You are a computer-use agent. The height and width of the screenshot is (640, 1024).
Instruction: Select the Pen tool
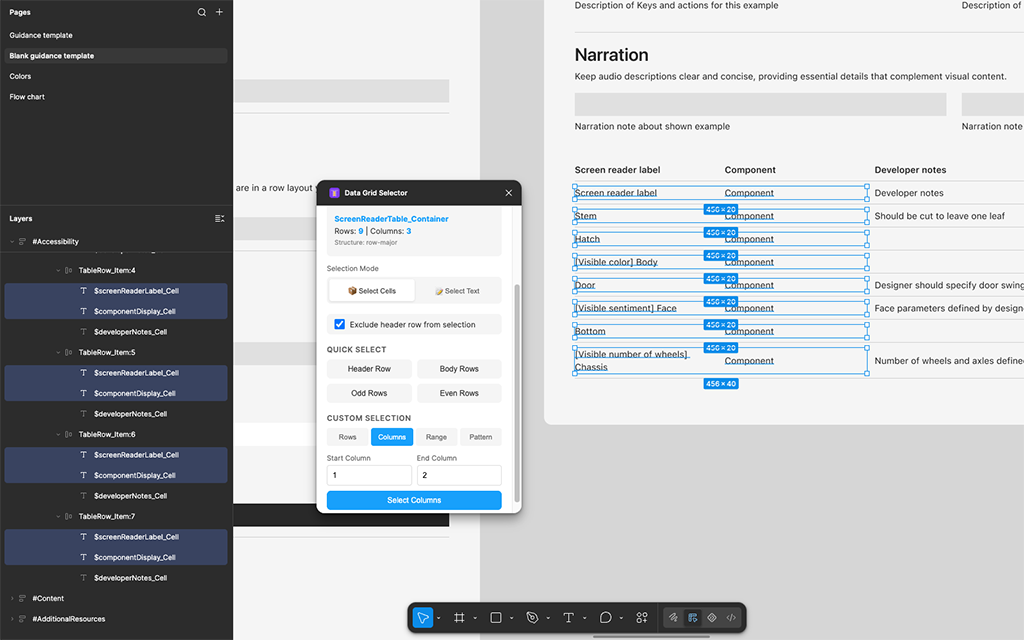click(x=532, y=618)
